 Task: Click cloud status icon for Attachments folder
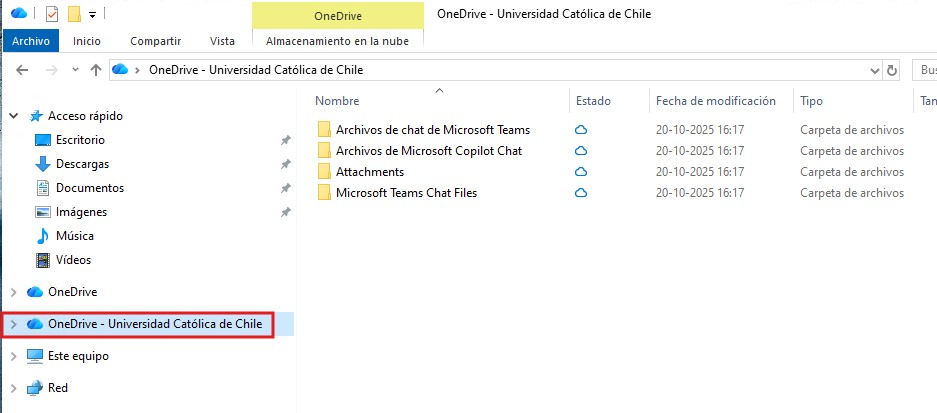(580, 172)
